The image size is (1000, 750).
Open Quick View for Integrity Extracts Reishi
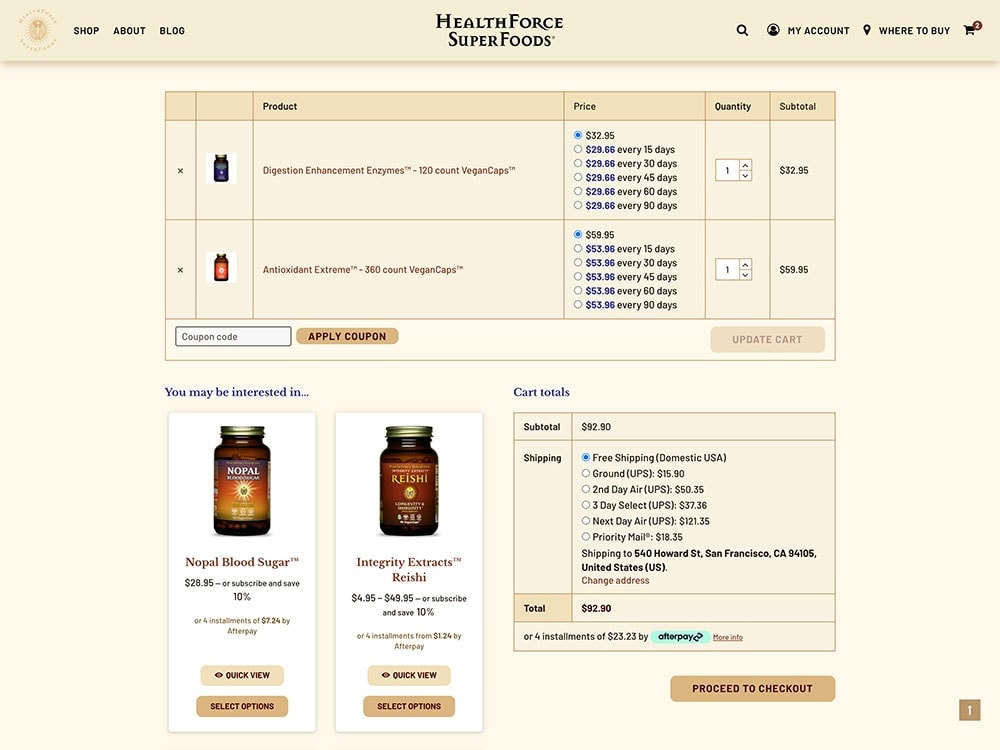click(409, 675)
